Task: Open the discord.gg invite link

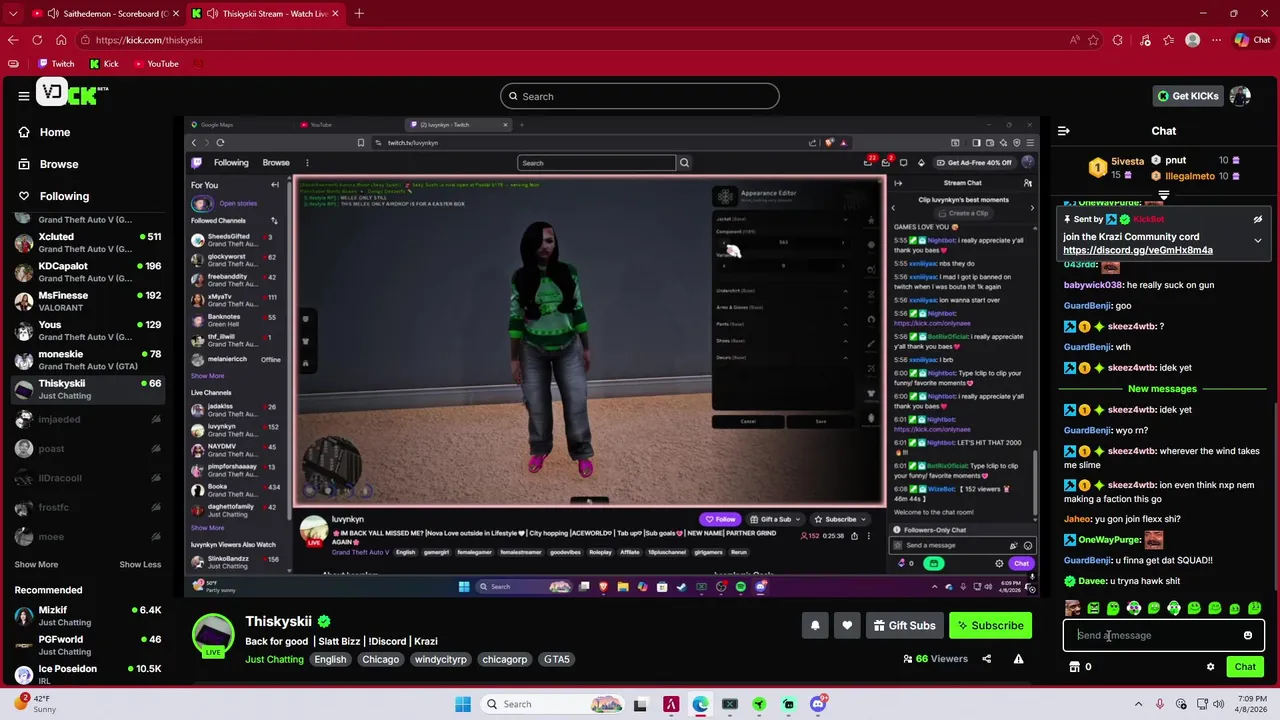Action: pos(1137,250)
